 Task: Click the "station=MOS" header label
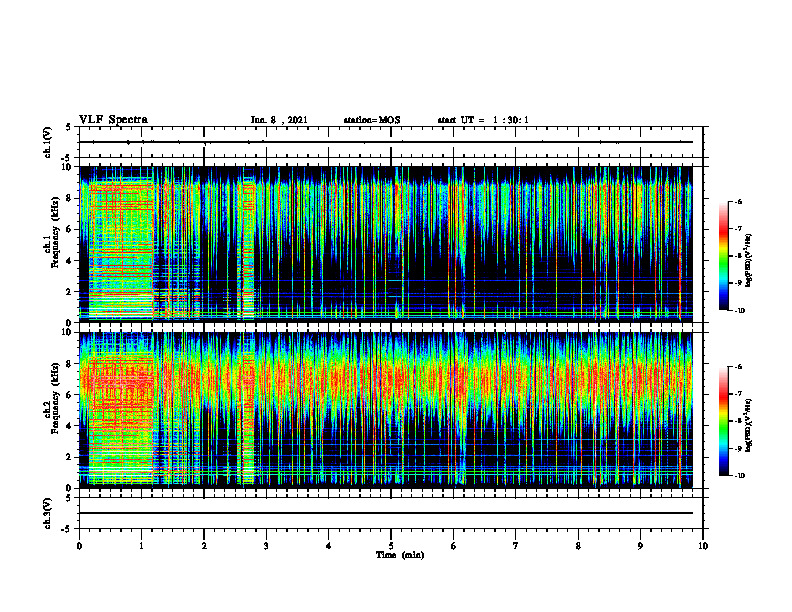coord(372,120)
